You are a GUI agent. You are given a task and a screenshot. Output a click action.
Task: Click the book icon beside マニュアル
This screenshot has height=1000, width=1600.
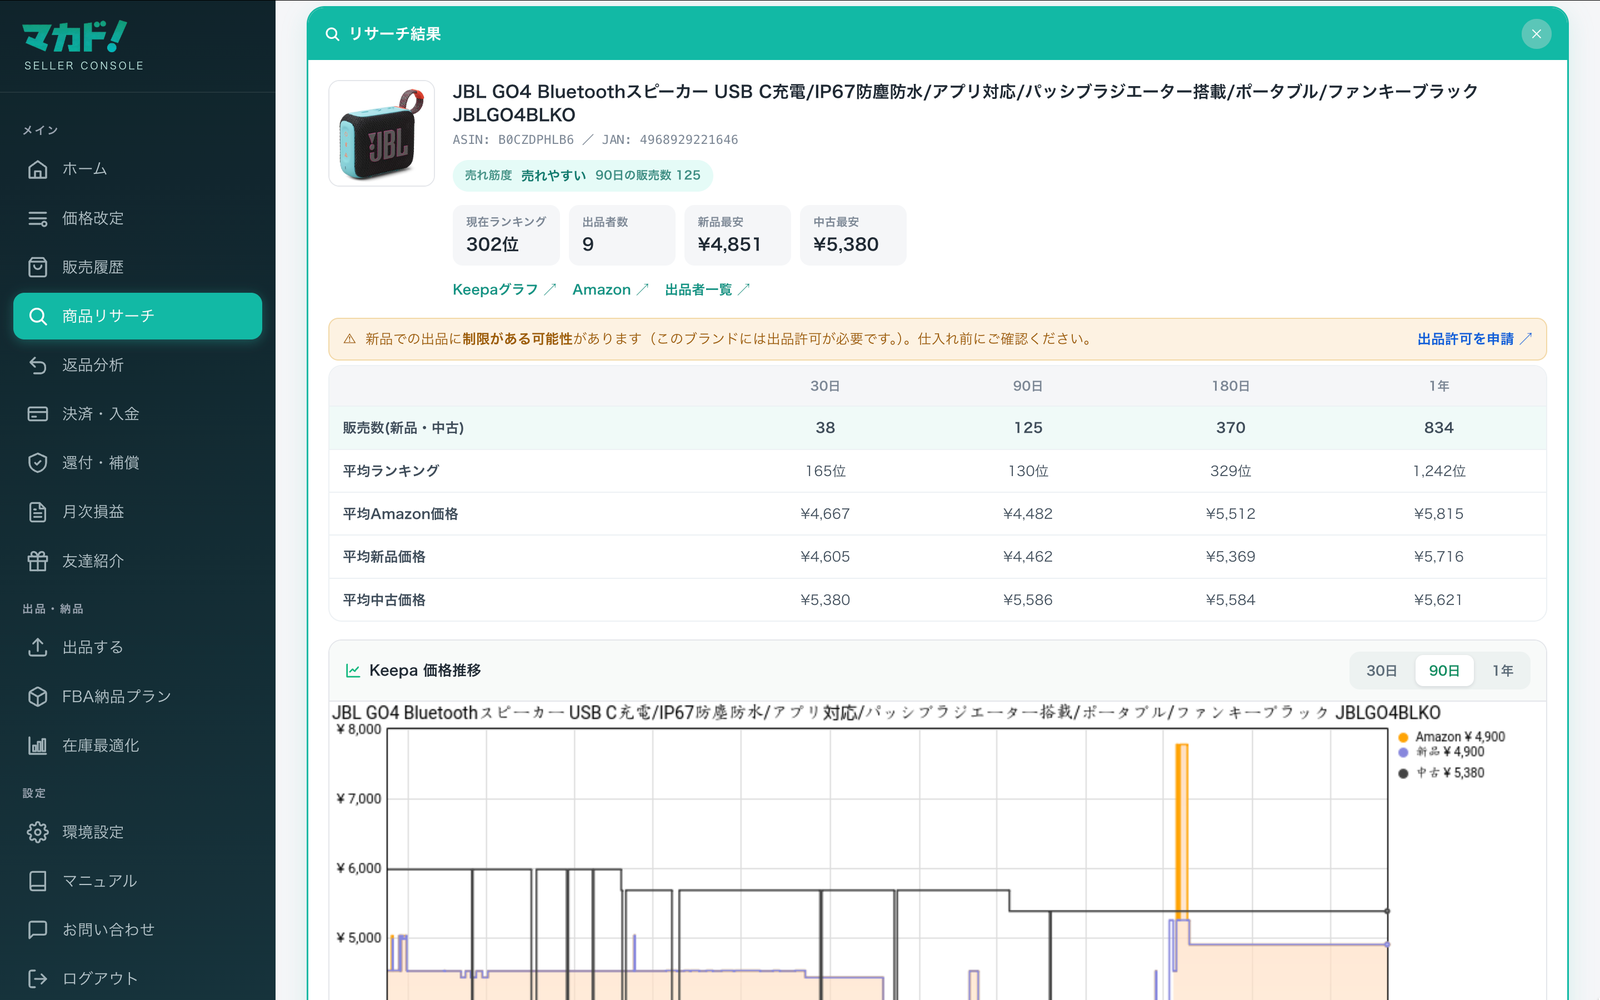pyautogui.click(x=38, y=881)
